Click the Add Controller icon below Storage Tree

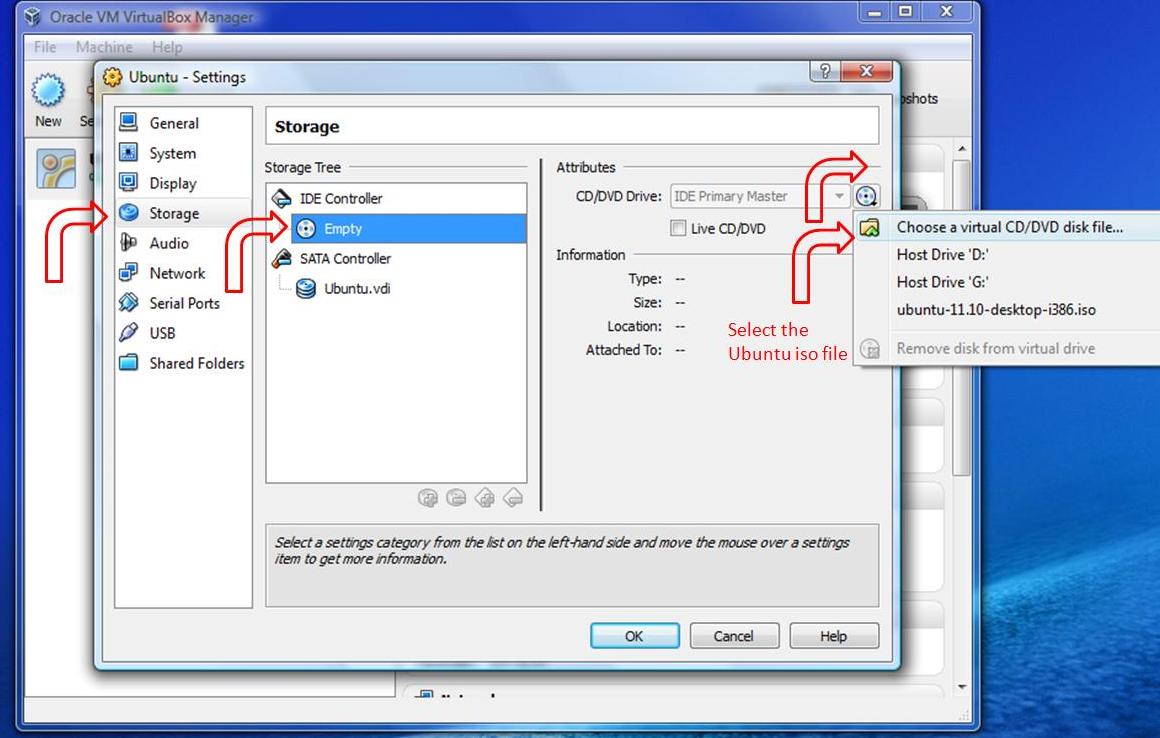pos(428,498)
